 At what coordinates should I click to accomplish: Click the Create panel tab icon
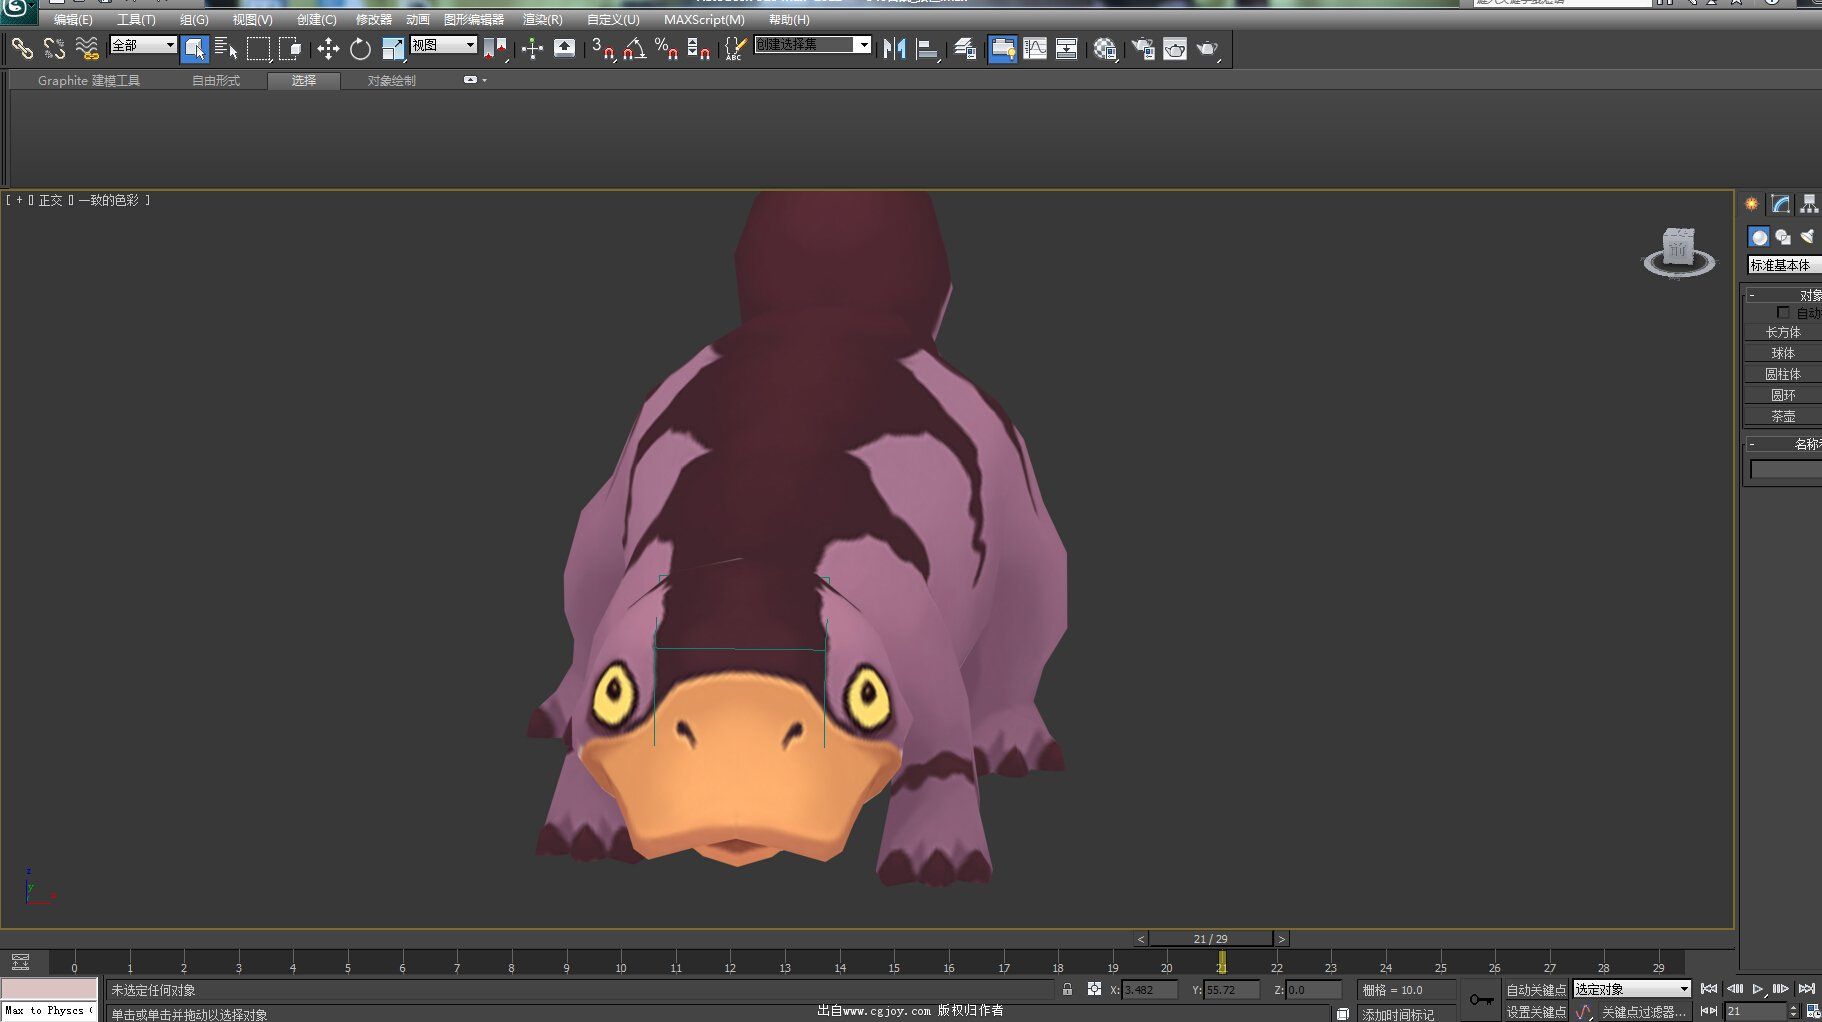[1752, 204]
